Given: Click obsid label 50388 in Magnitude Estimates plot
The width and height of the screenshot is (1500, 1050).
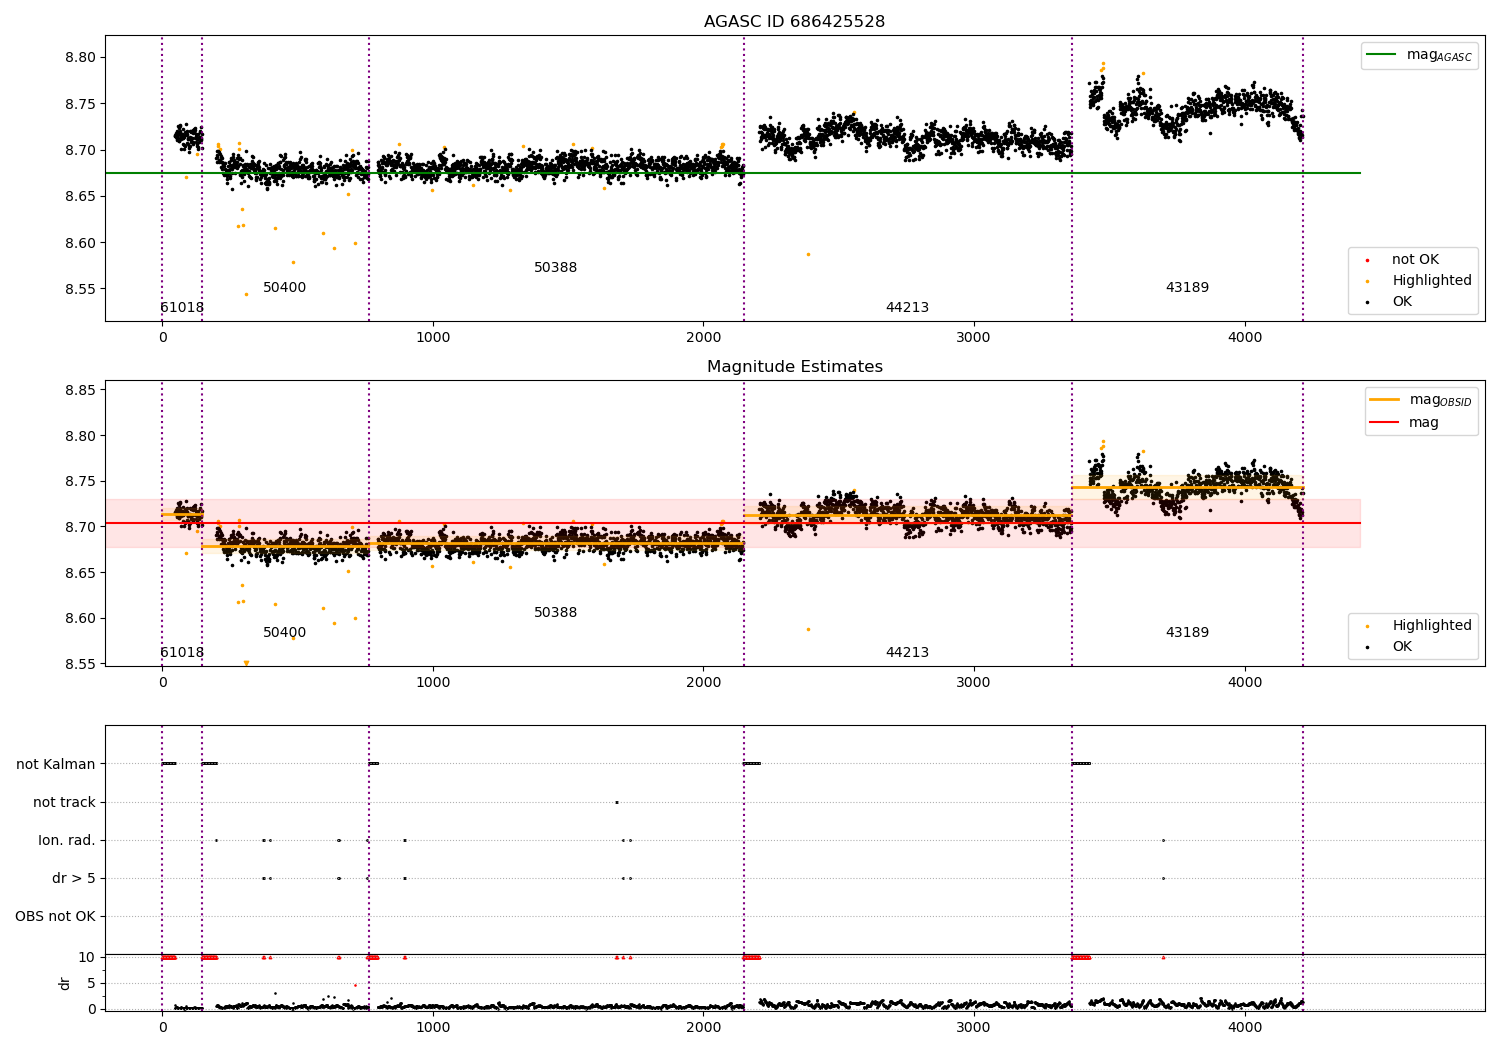Looking at the screenshot, I should click(556, 613).
